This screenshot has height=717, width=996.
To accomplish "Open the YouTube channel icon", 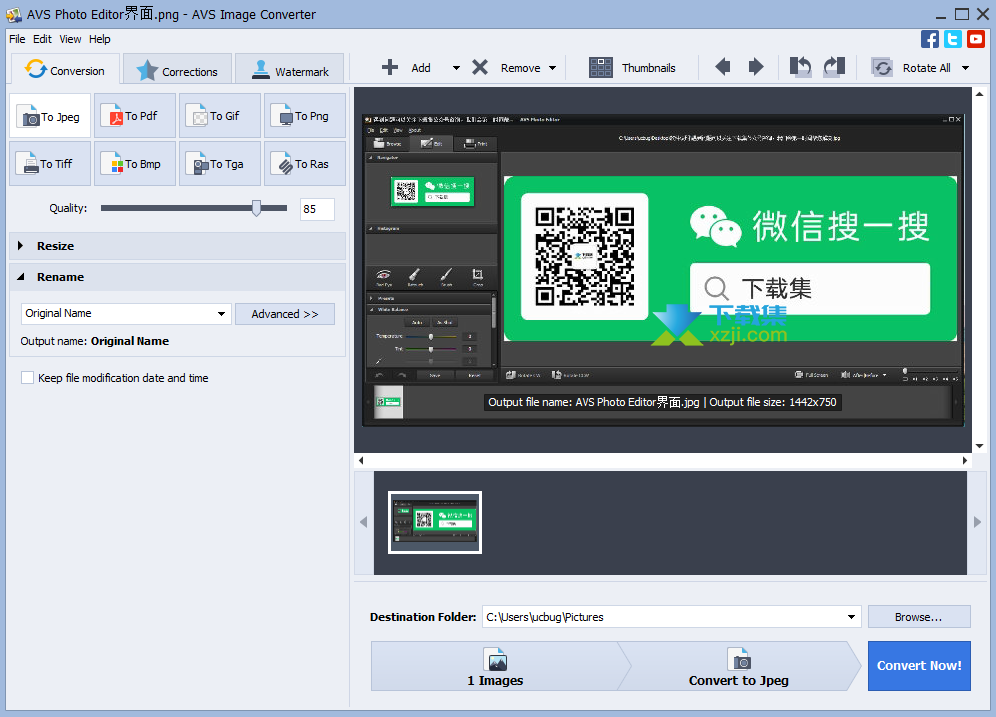I will [976, 39].
